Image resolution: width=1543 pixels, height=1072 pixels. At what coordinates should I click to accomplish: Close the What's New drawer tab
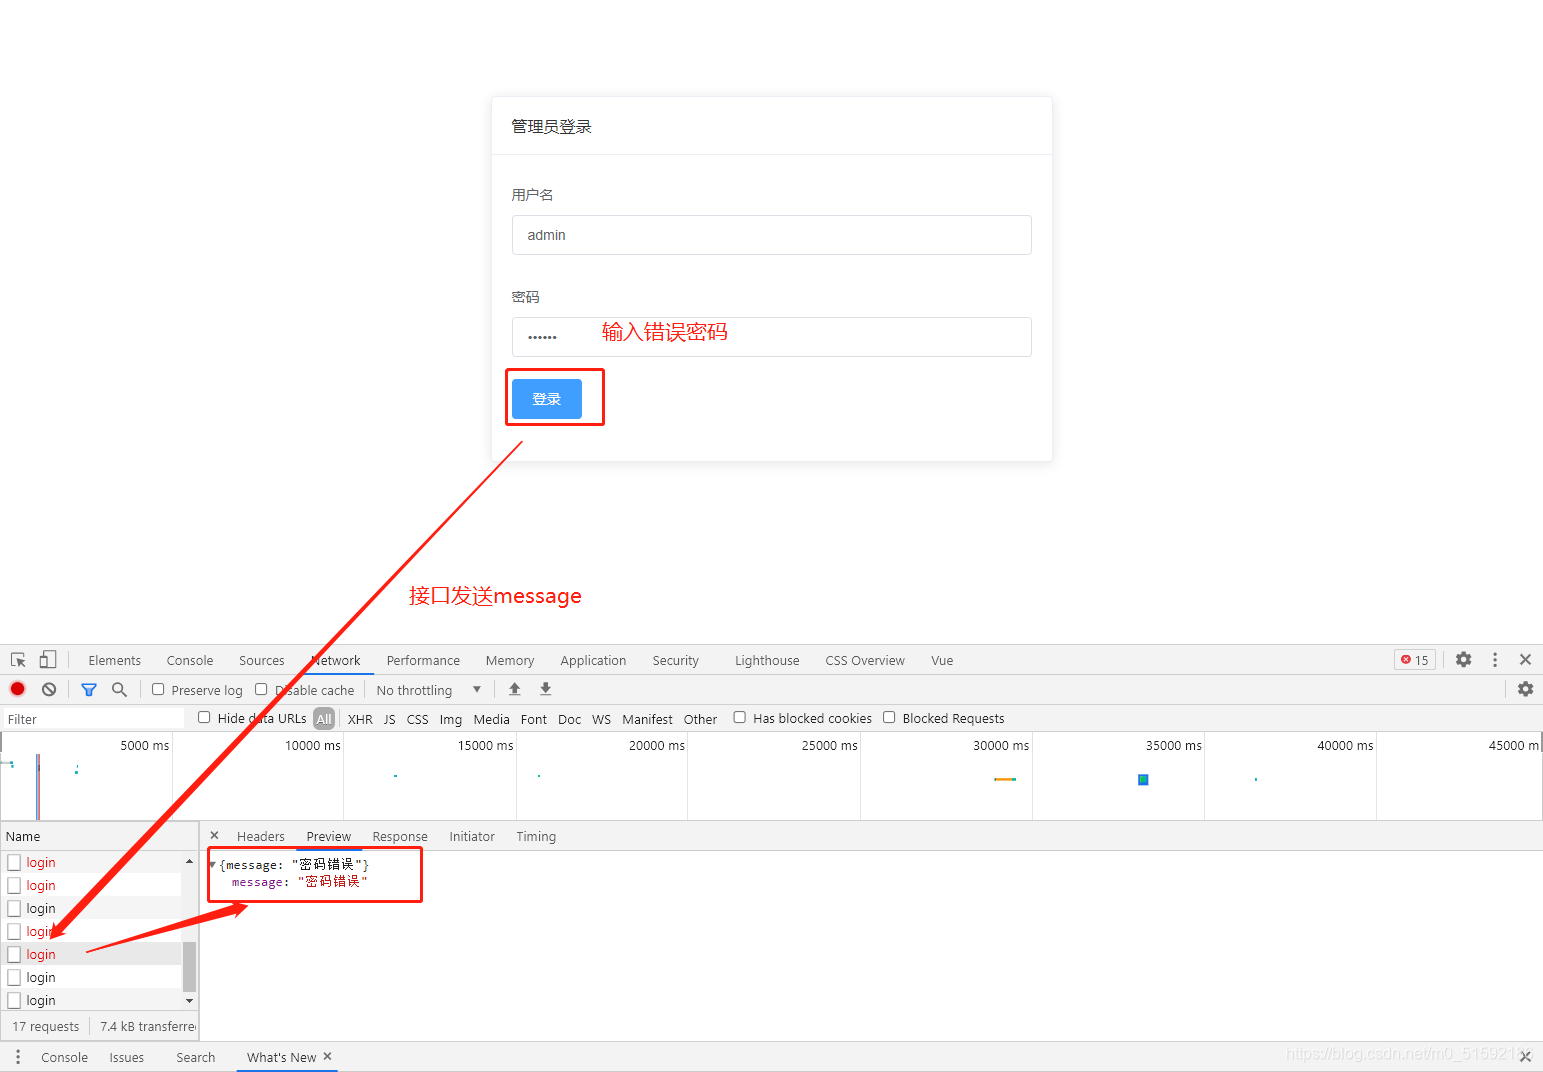(327, 1056)
